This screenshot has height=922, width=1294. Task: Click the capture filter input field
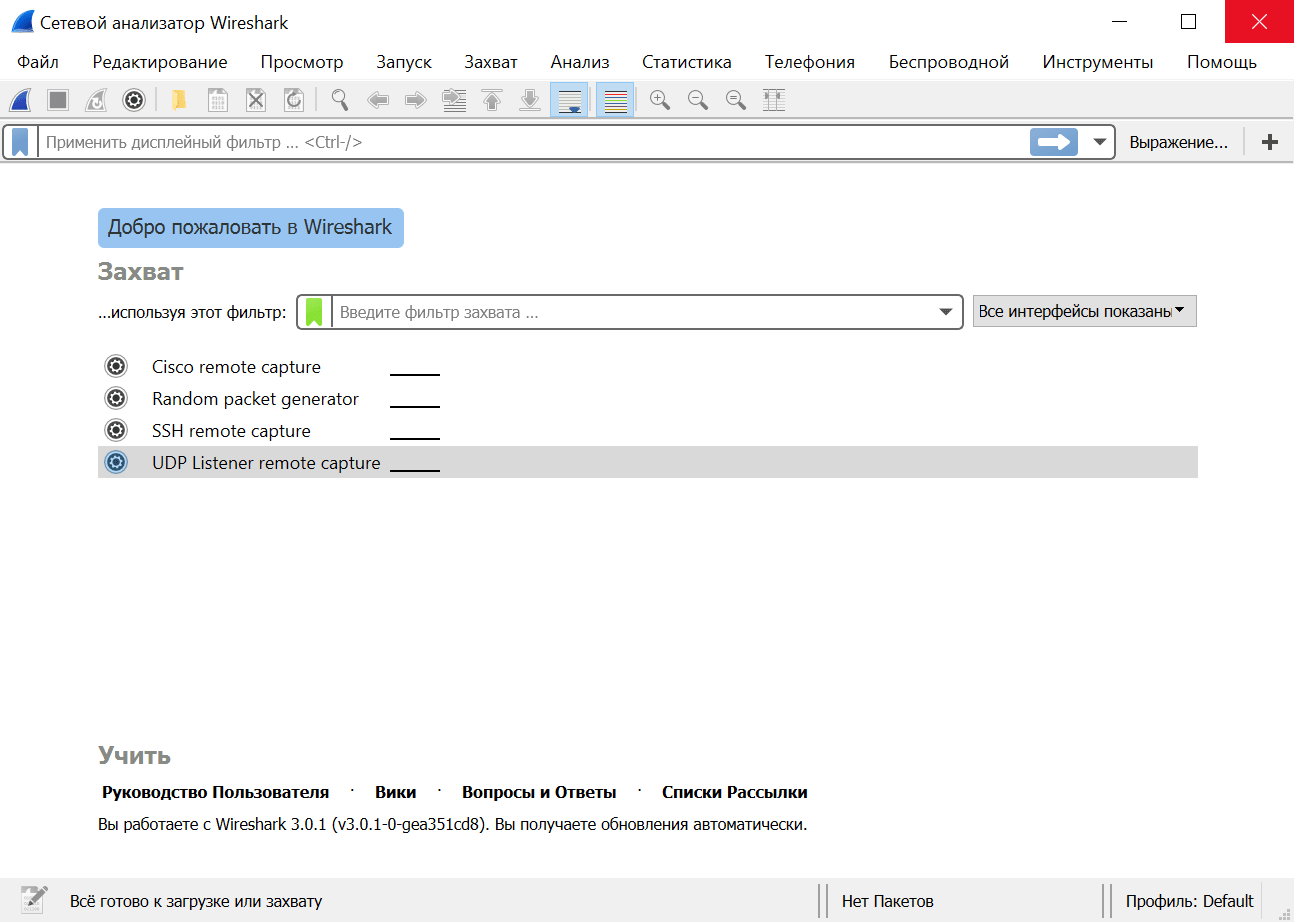pyautogui.click(x=632, y=312)
